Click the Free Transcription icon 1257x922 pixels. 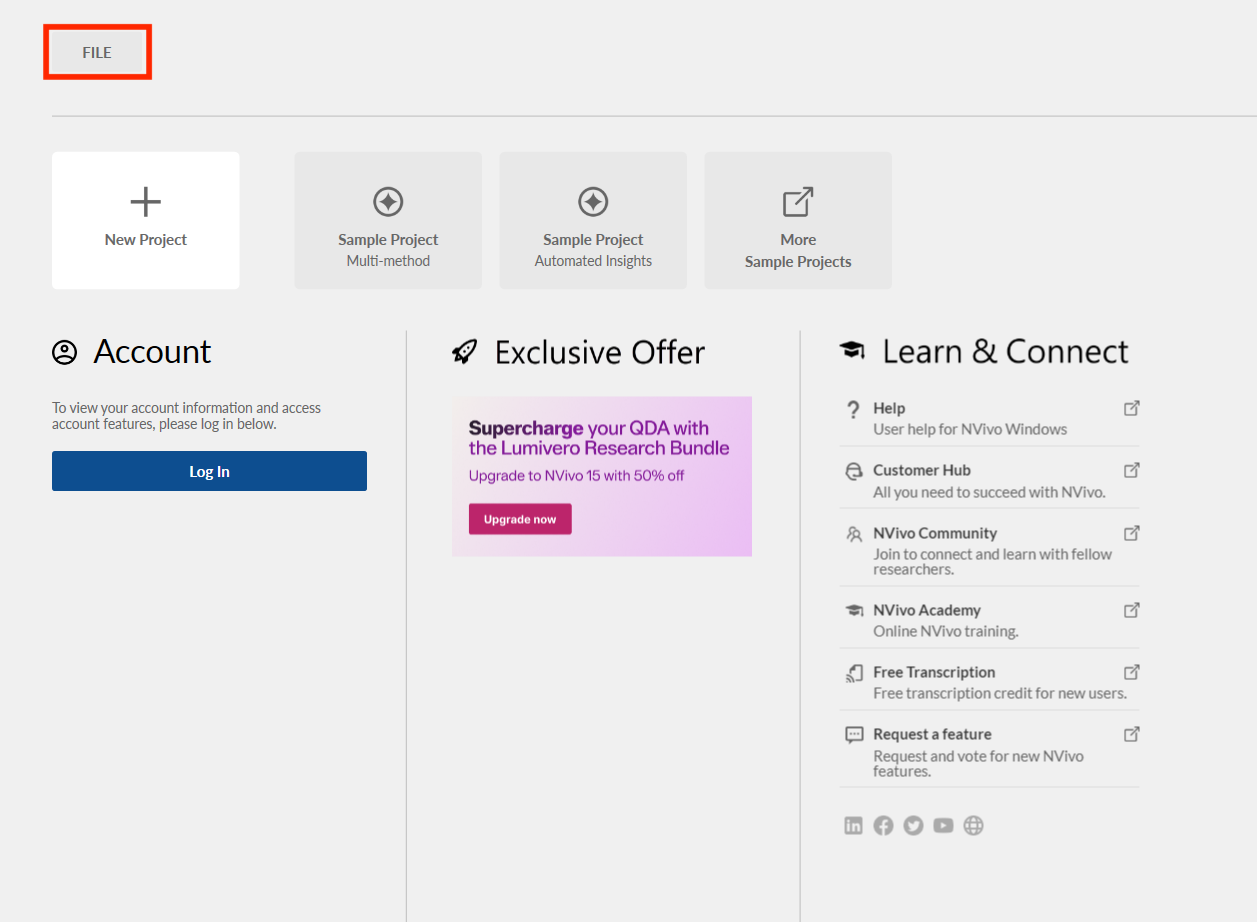pyautogui.click(x=854, y=673)
